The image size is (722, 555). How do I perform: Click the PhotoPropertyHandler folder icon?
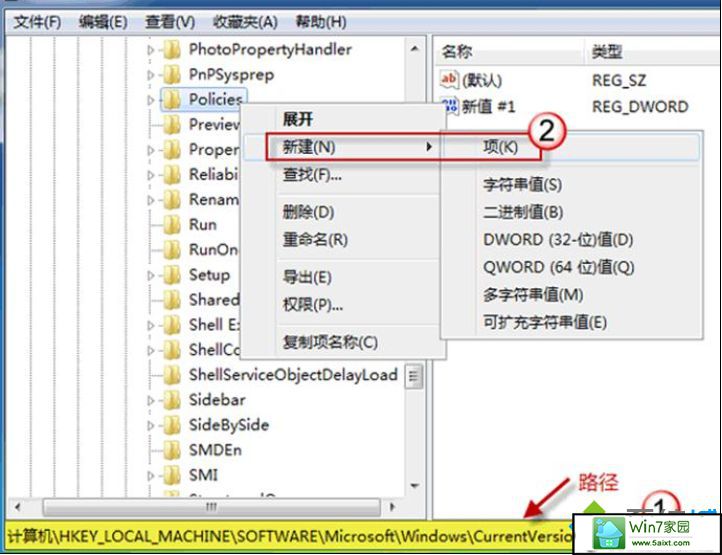[172, 49]
